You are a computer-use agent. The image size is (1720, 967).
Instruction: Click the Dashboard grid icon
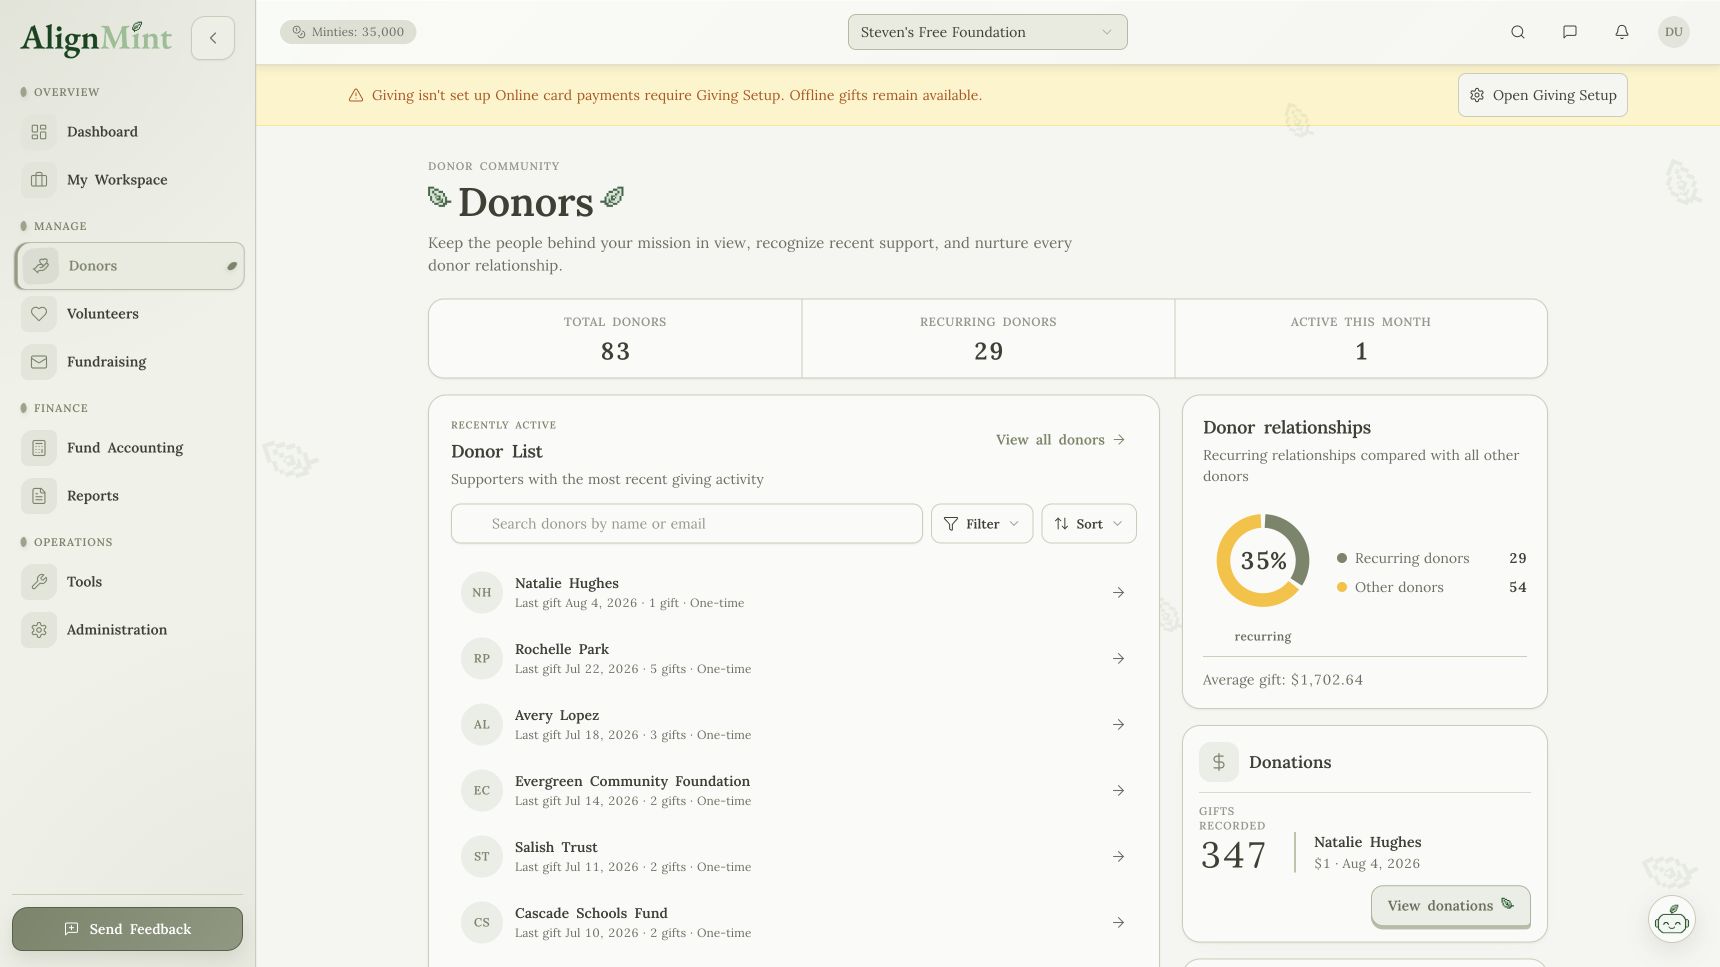pos(39,132)
